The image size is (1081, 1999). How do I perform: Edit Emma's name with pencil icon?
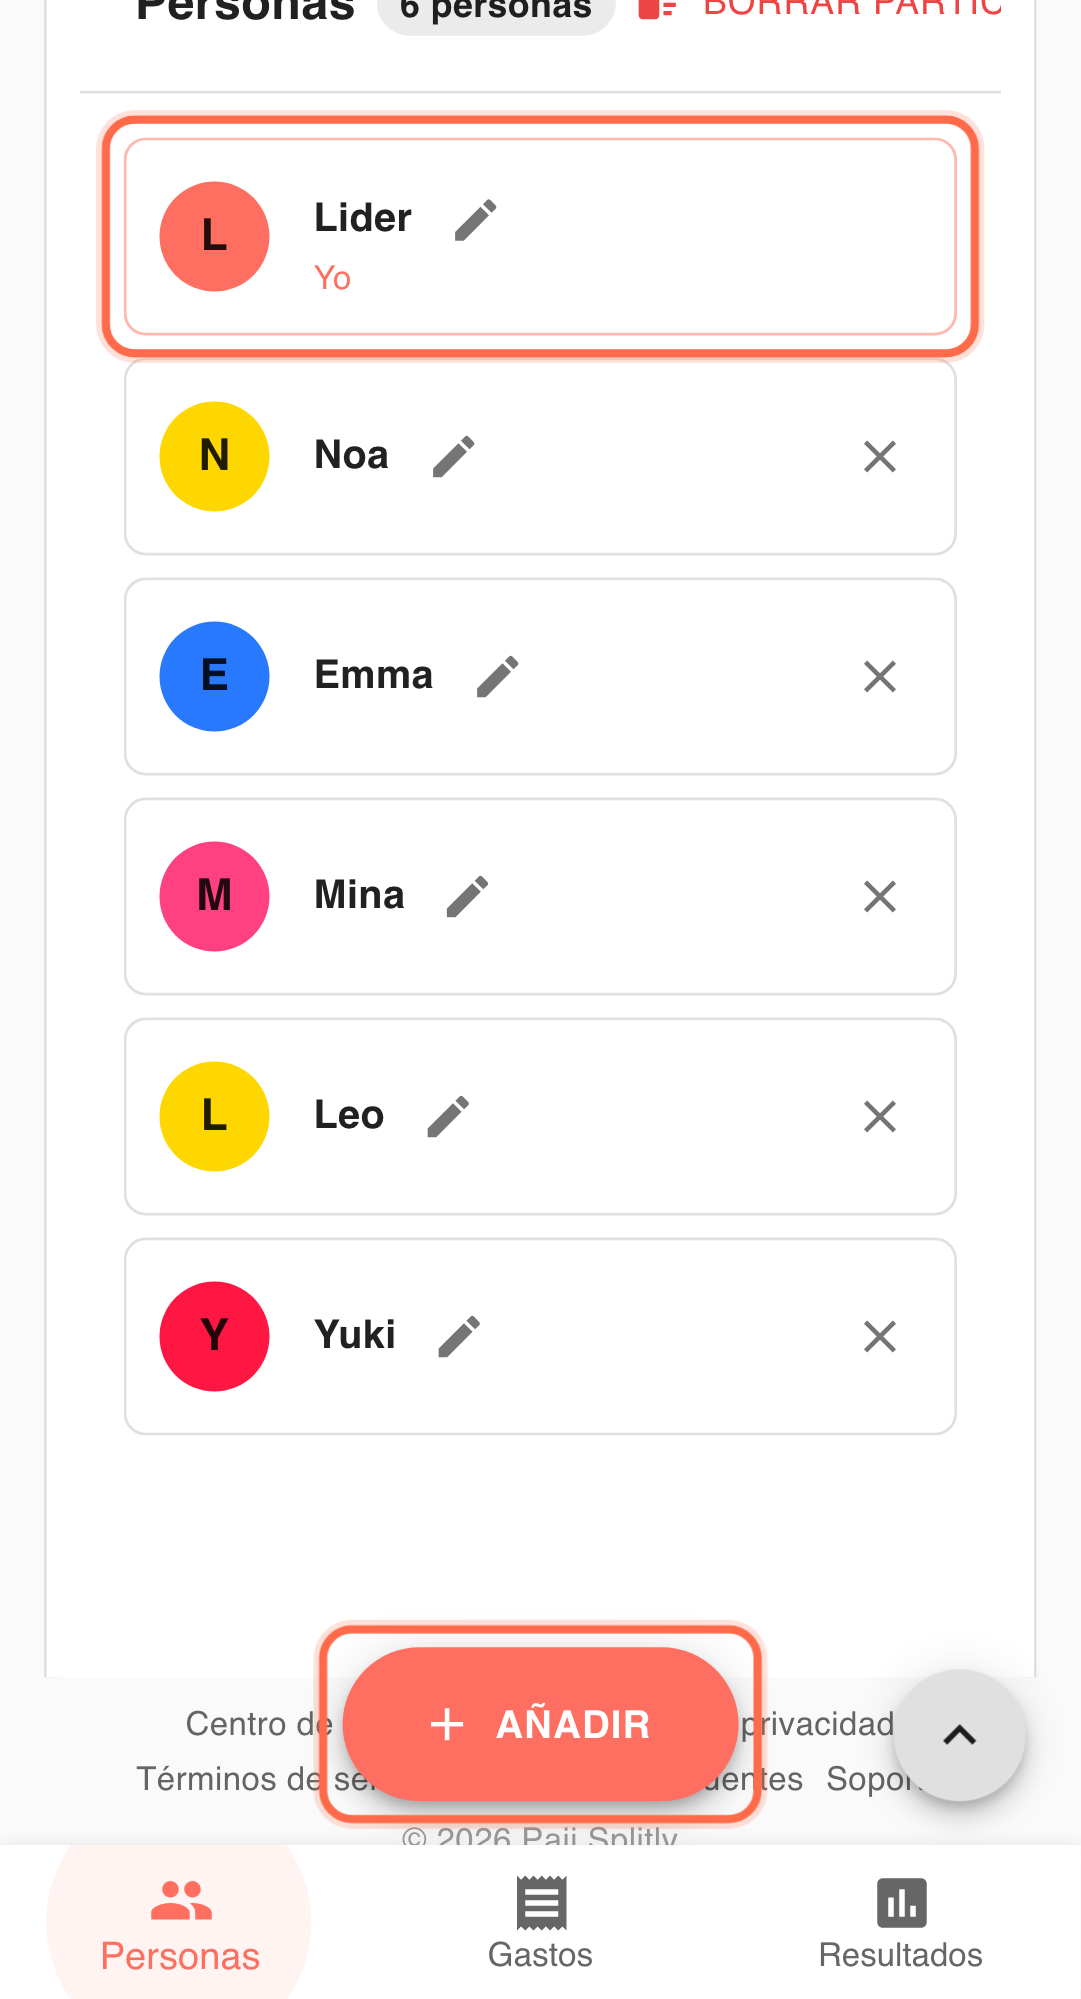(x=497, y=677)
